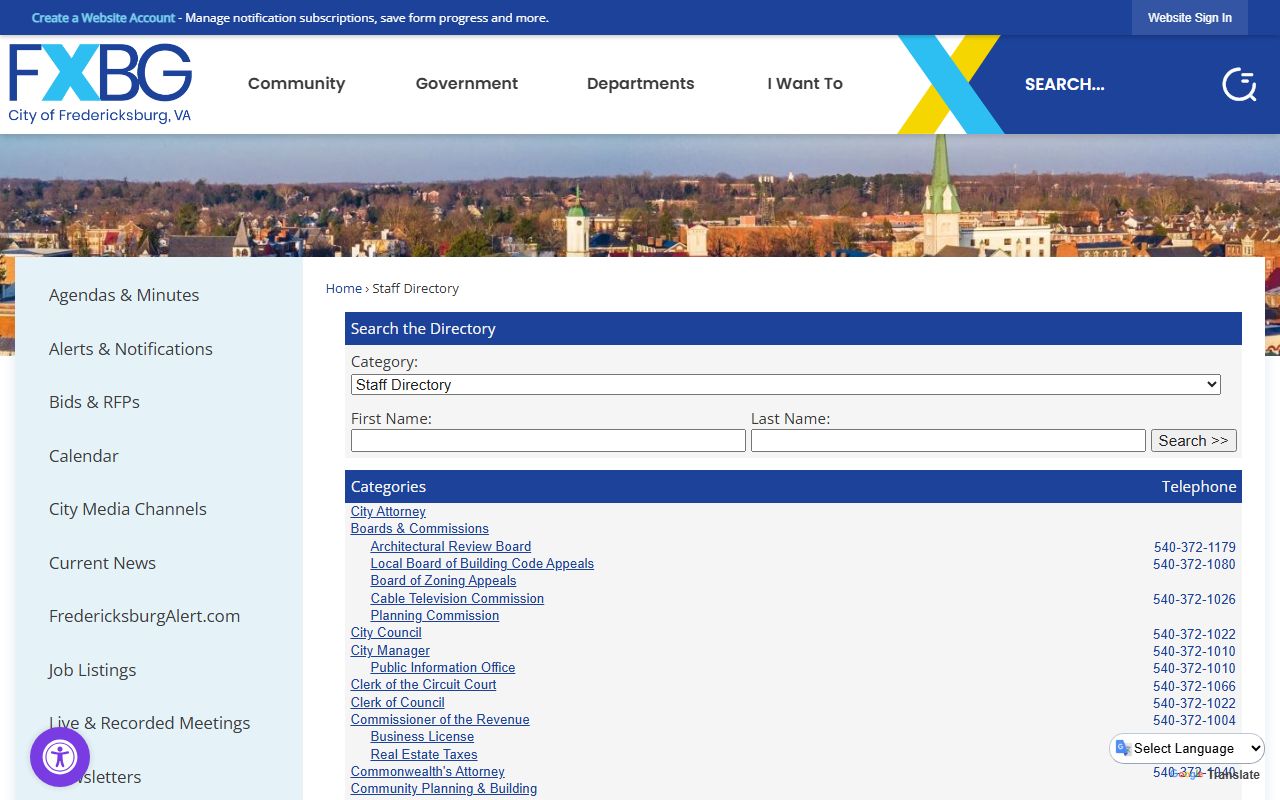The image size is (1280, 800).
Task: Open Cable Television Commission link
Action: pyautogui.click(x=457, y=599)
